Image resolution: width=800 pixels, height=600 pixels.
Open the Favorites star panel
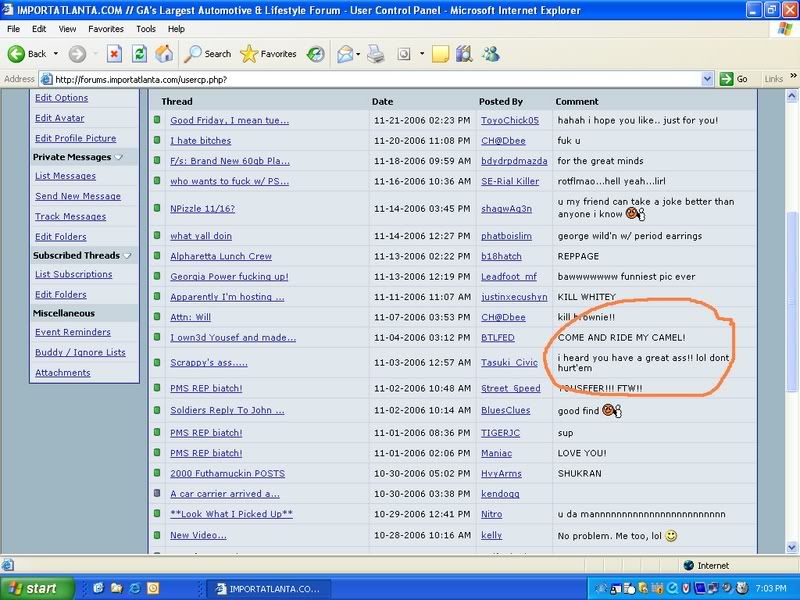pos(268,54)
